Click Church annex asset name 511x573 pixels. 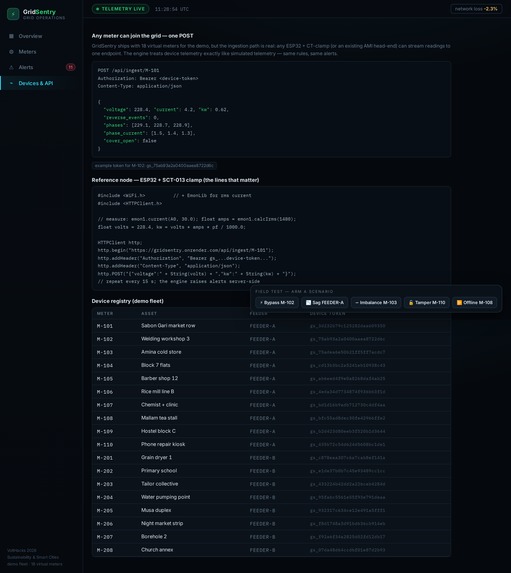157,549
